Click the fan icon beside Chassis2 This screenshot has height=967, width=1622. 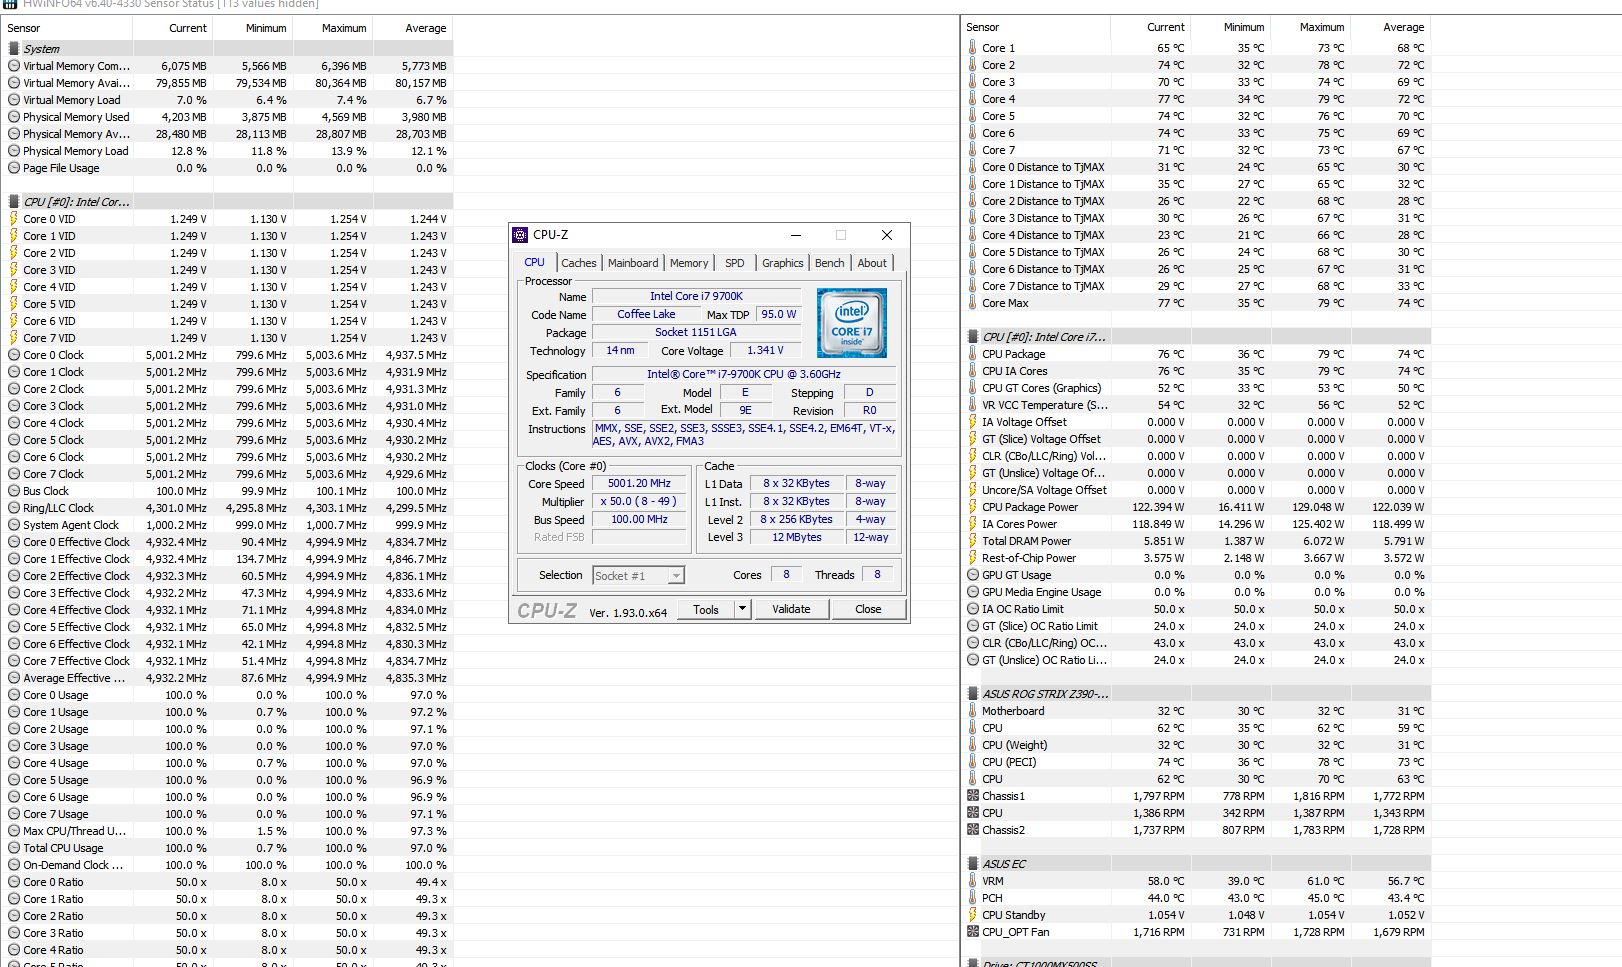pyautogui.click(x=973, y=830)
